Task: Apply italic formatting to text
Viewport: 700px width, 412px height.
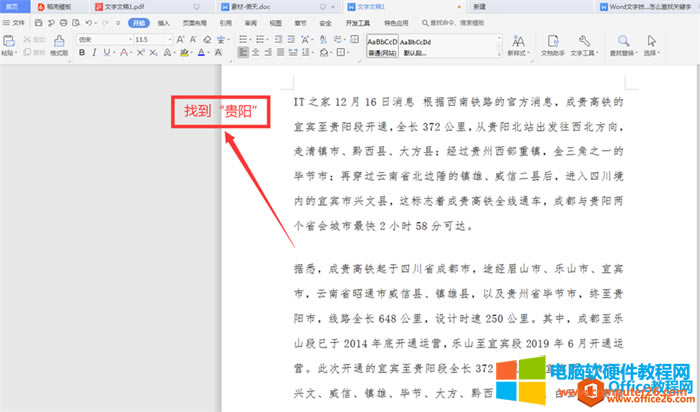Action: pyautogui.click(x=96, y=52)
